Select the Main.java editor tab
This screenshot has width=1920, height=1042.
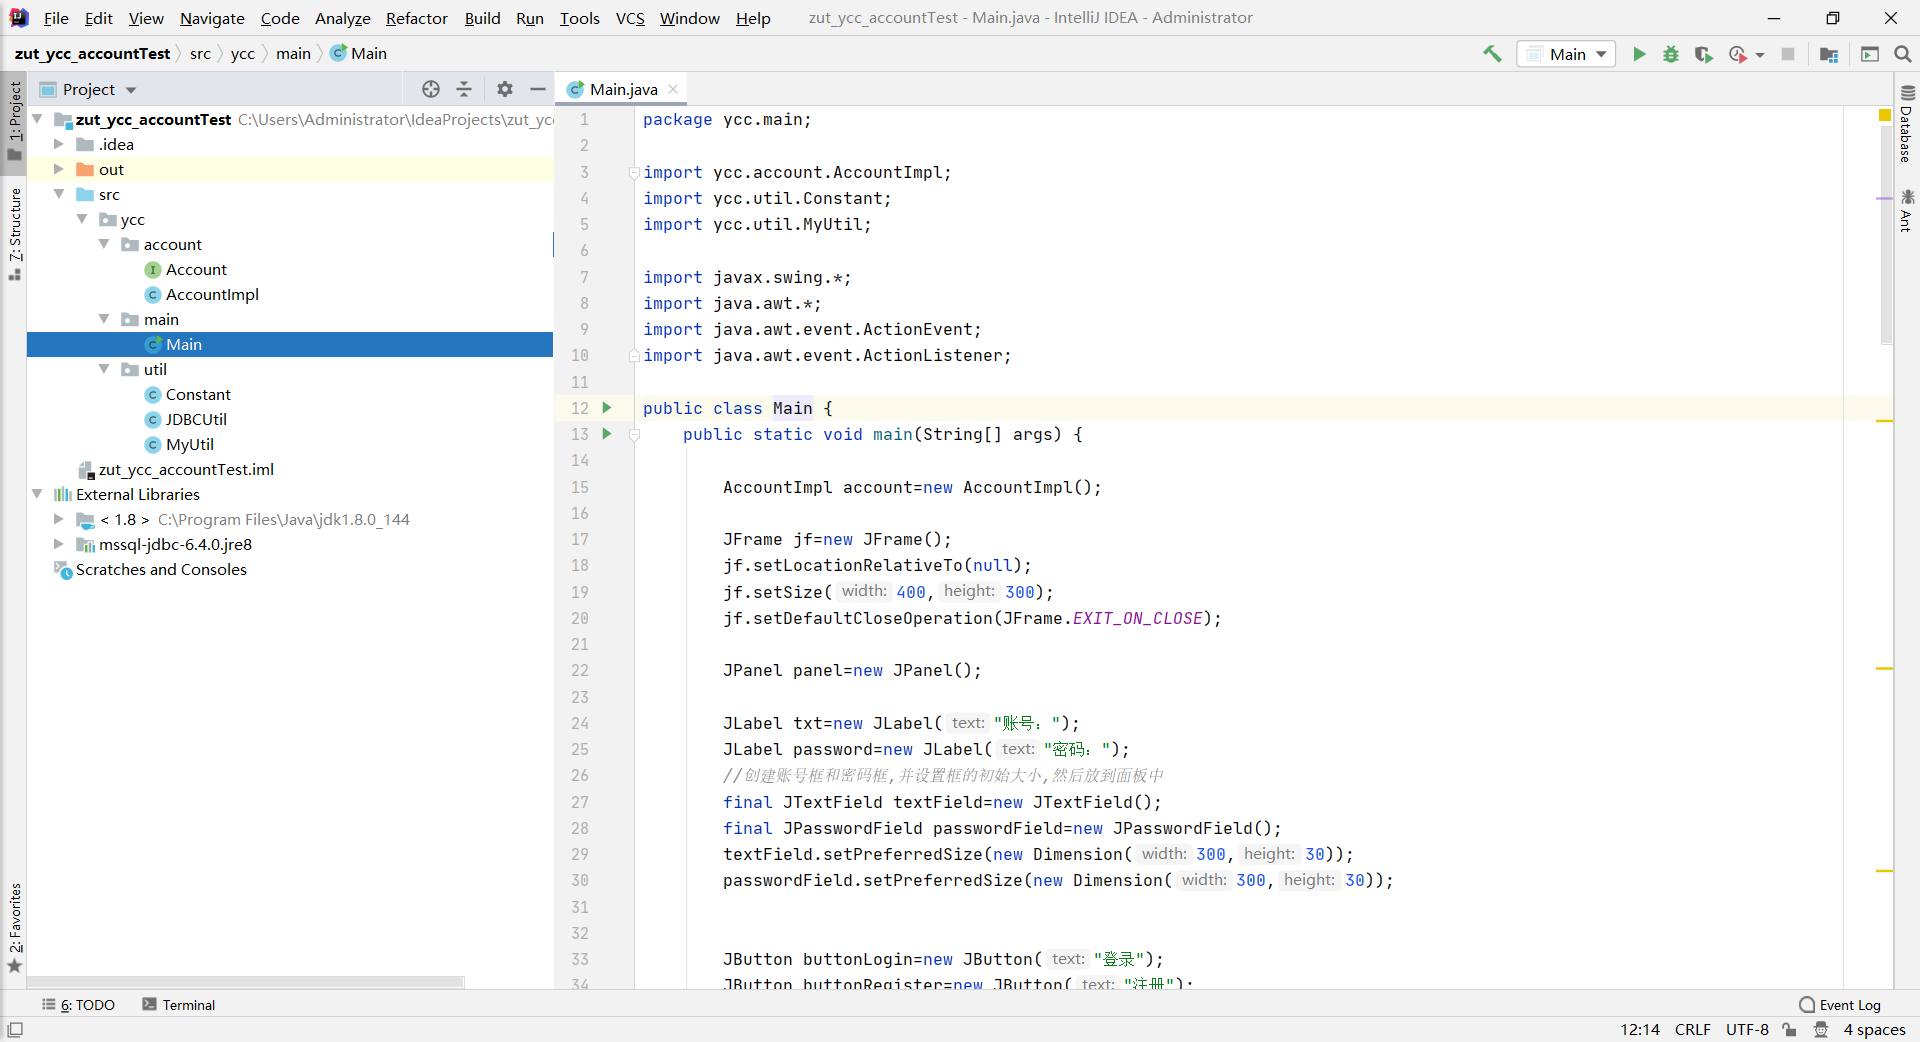coord(623,89)
